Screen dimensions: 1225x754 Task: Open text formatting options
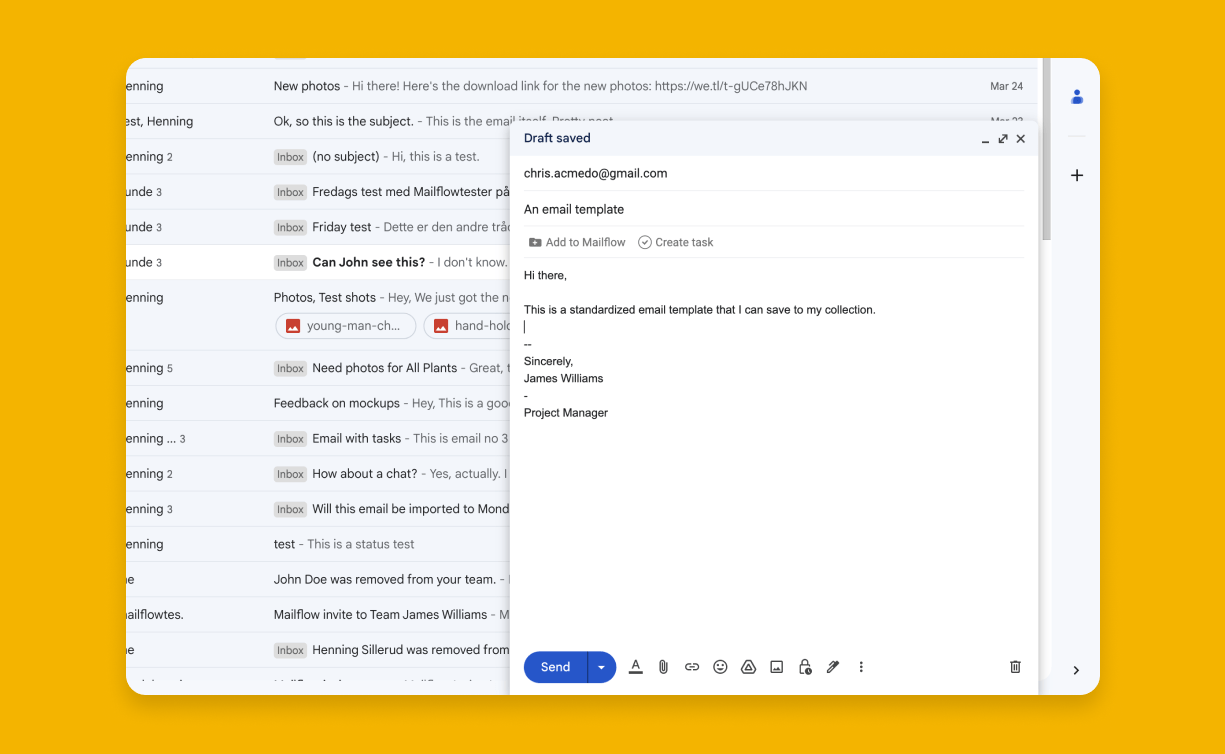pyautogui.click(x=635, y=666)
